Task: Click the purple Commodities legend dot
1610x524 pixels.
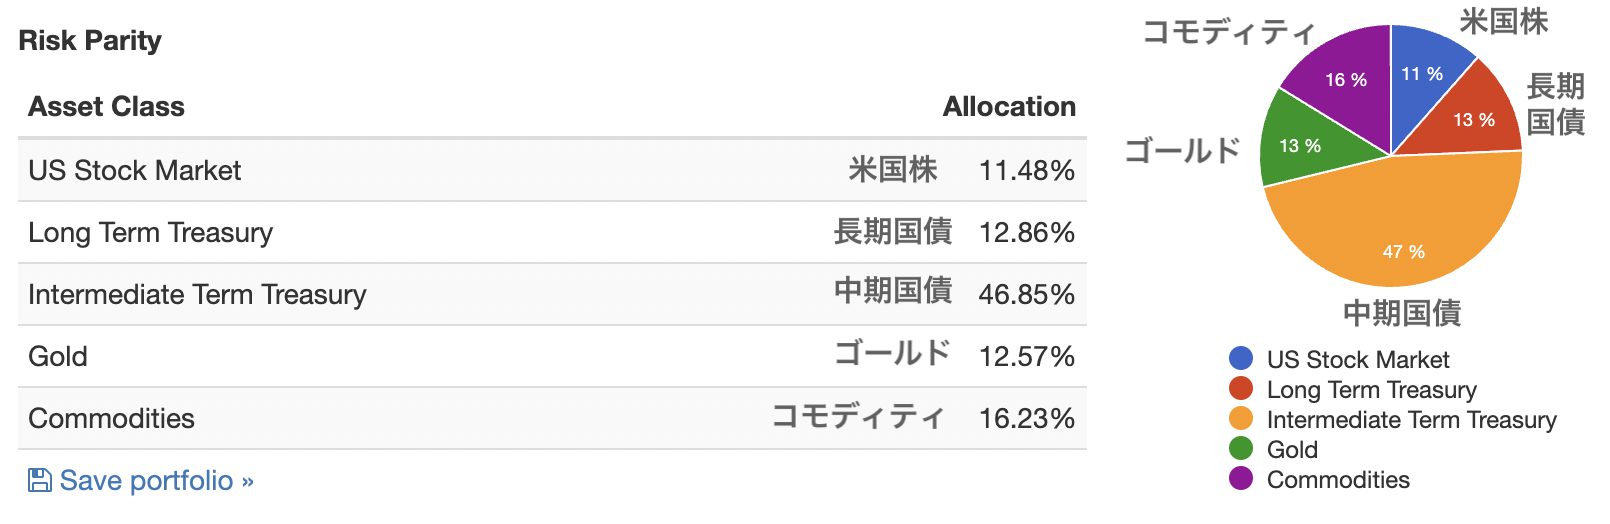Action: pos(1241,478)
